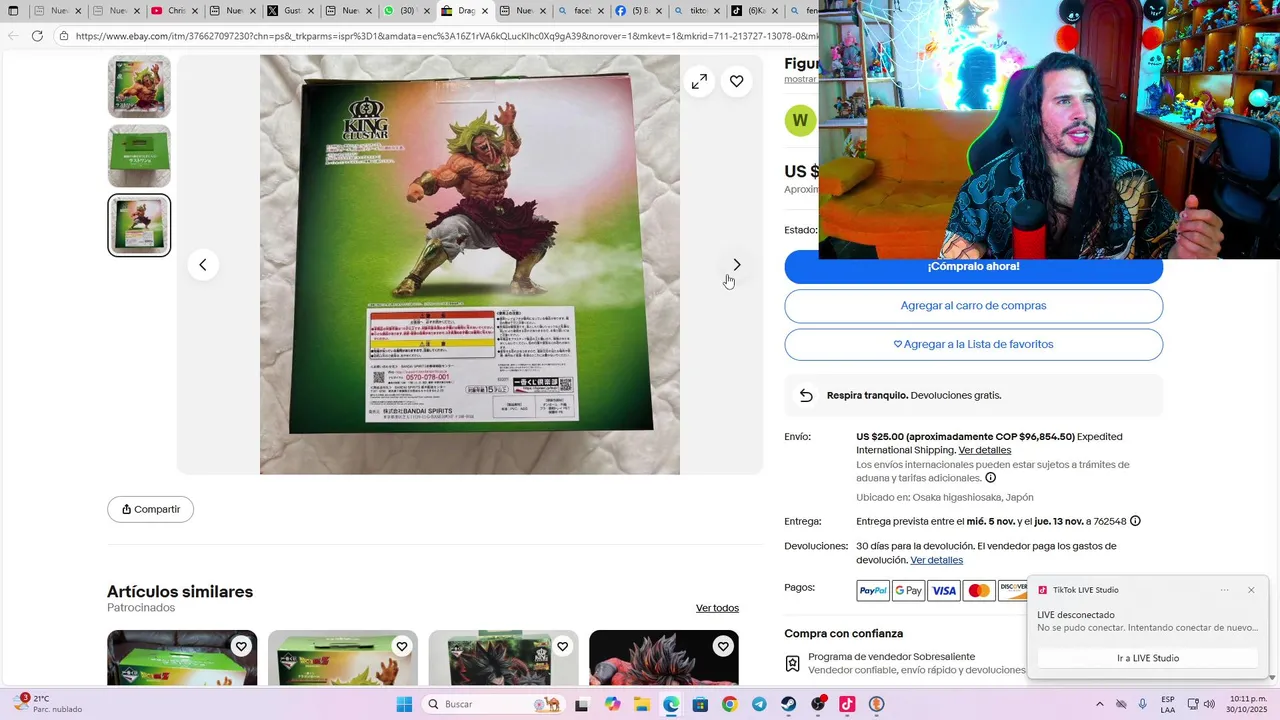Open Ver detalles link for shipping
1280x720 pixels.
point(985,450)
